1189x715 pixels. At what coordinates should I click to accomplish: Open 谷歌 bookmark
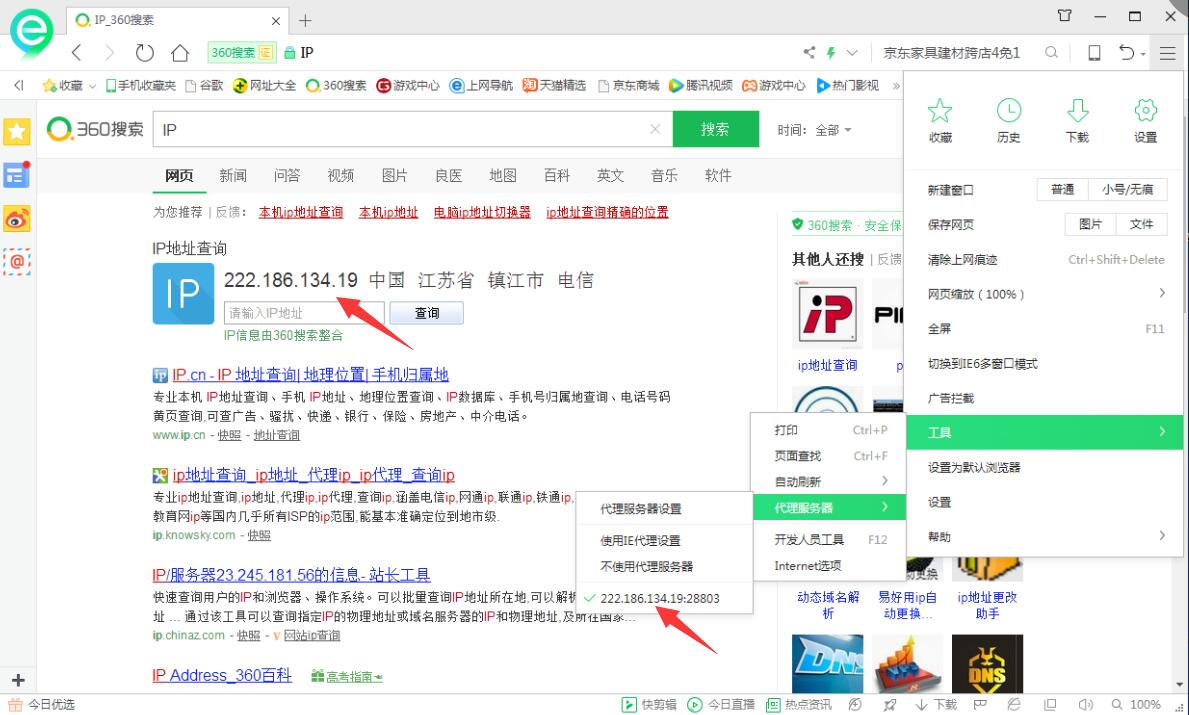(204, 86)
